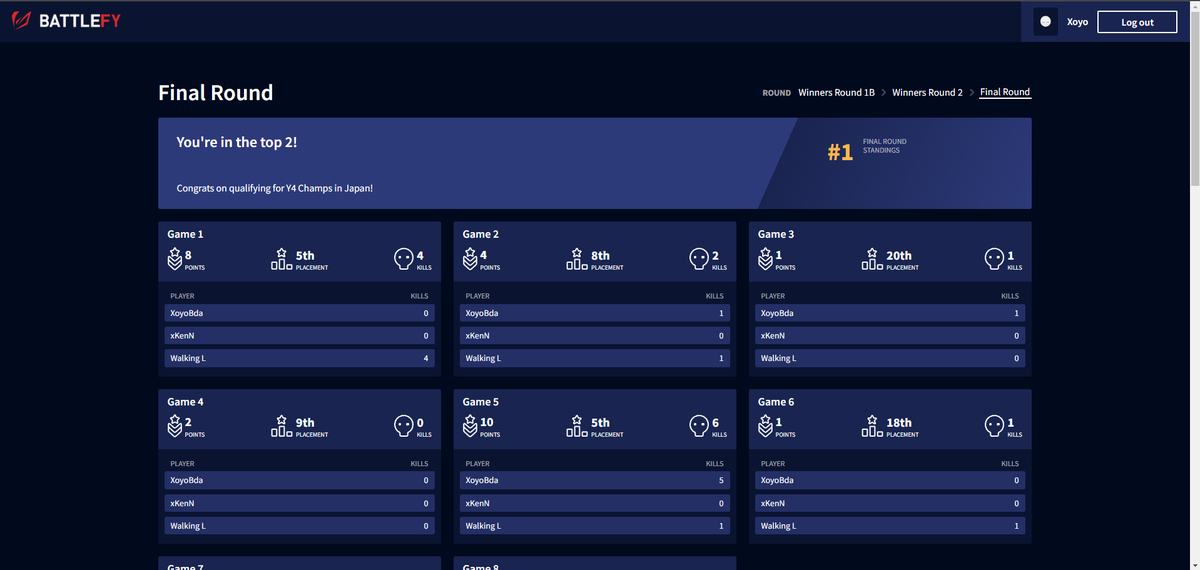Select XoyoBda row in Game 3
This screenshot has width=1200, height=570.
point(890,313)
